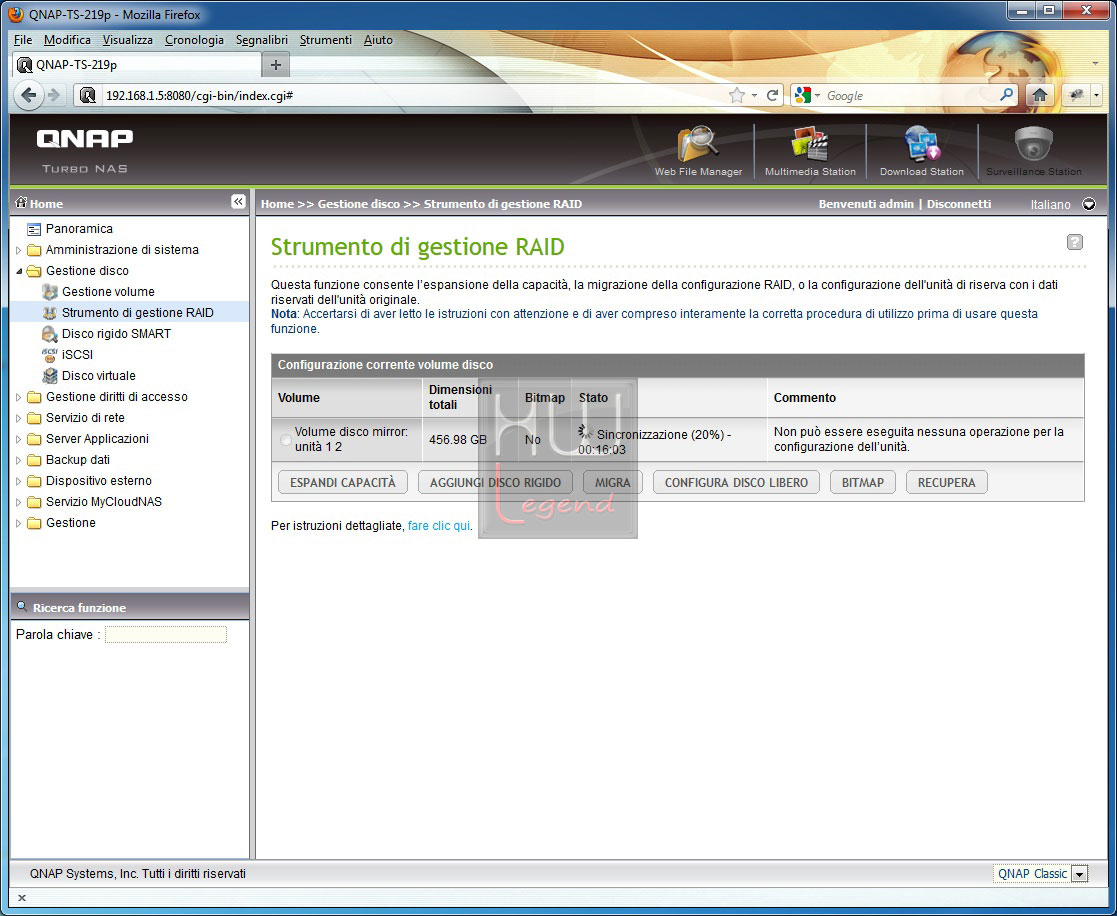Click the search magnifier in Google box
1117x916 pixels.
(1007, 94)
